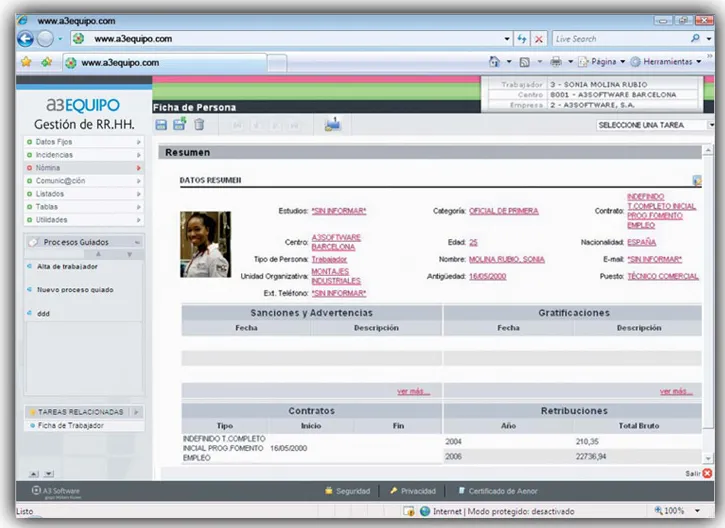This screenshot has height=528, width=725.
Task: Open the address bar history dropdown arrow
Action: [x=507, y=39]
